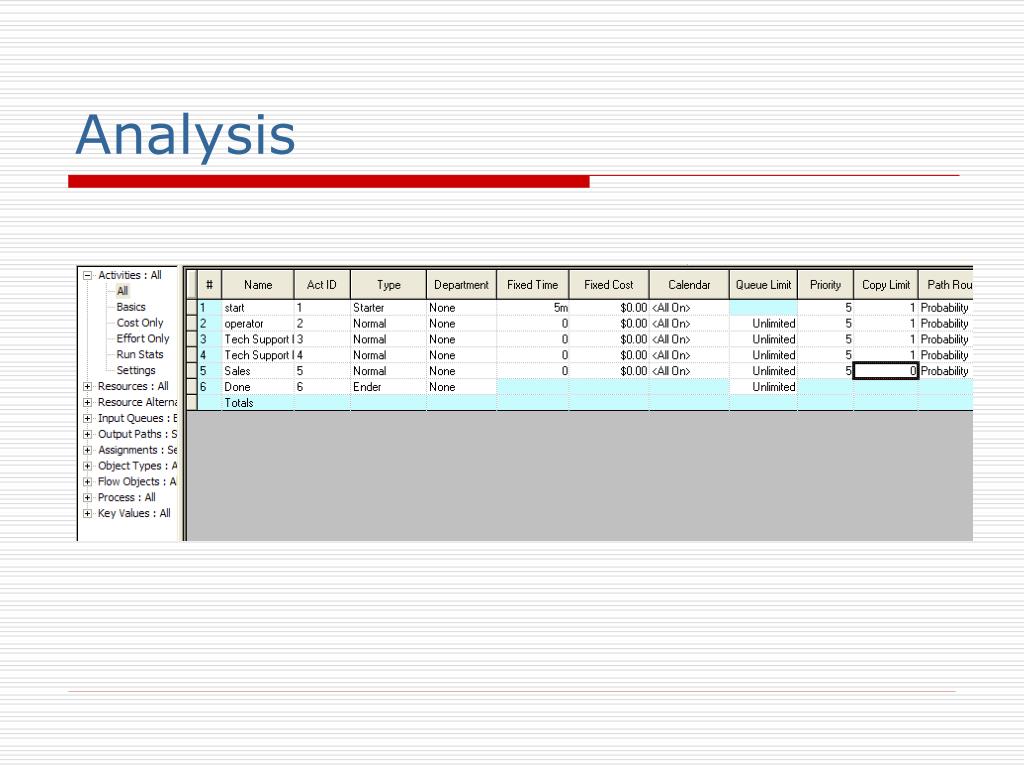Click the Act ID column header
The image size is (1024, 768).
coord(322,285)
